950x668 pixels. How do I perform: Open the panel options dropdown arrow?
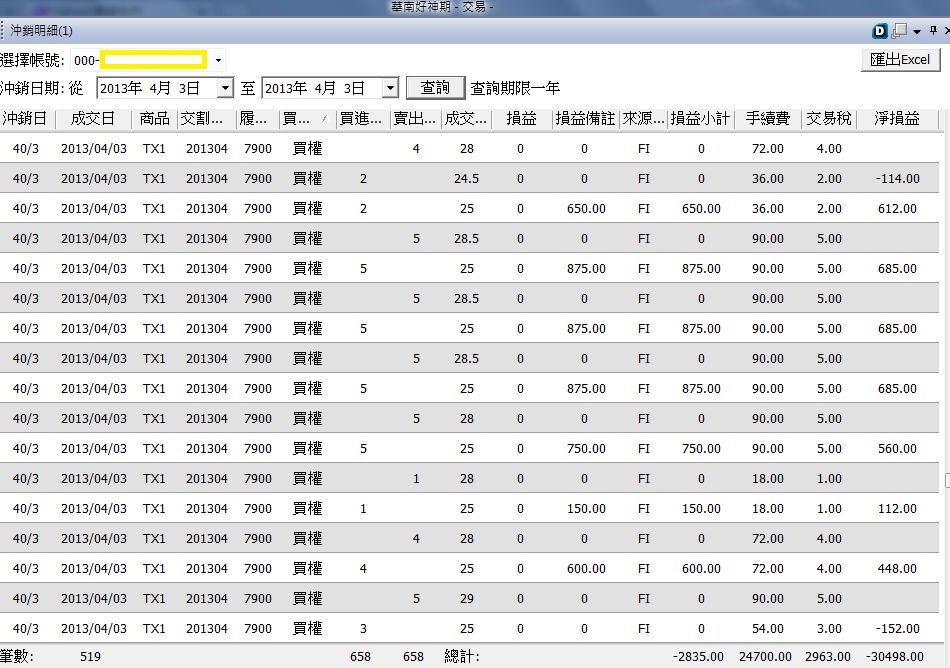tap(917, 31)
